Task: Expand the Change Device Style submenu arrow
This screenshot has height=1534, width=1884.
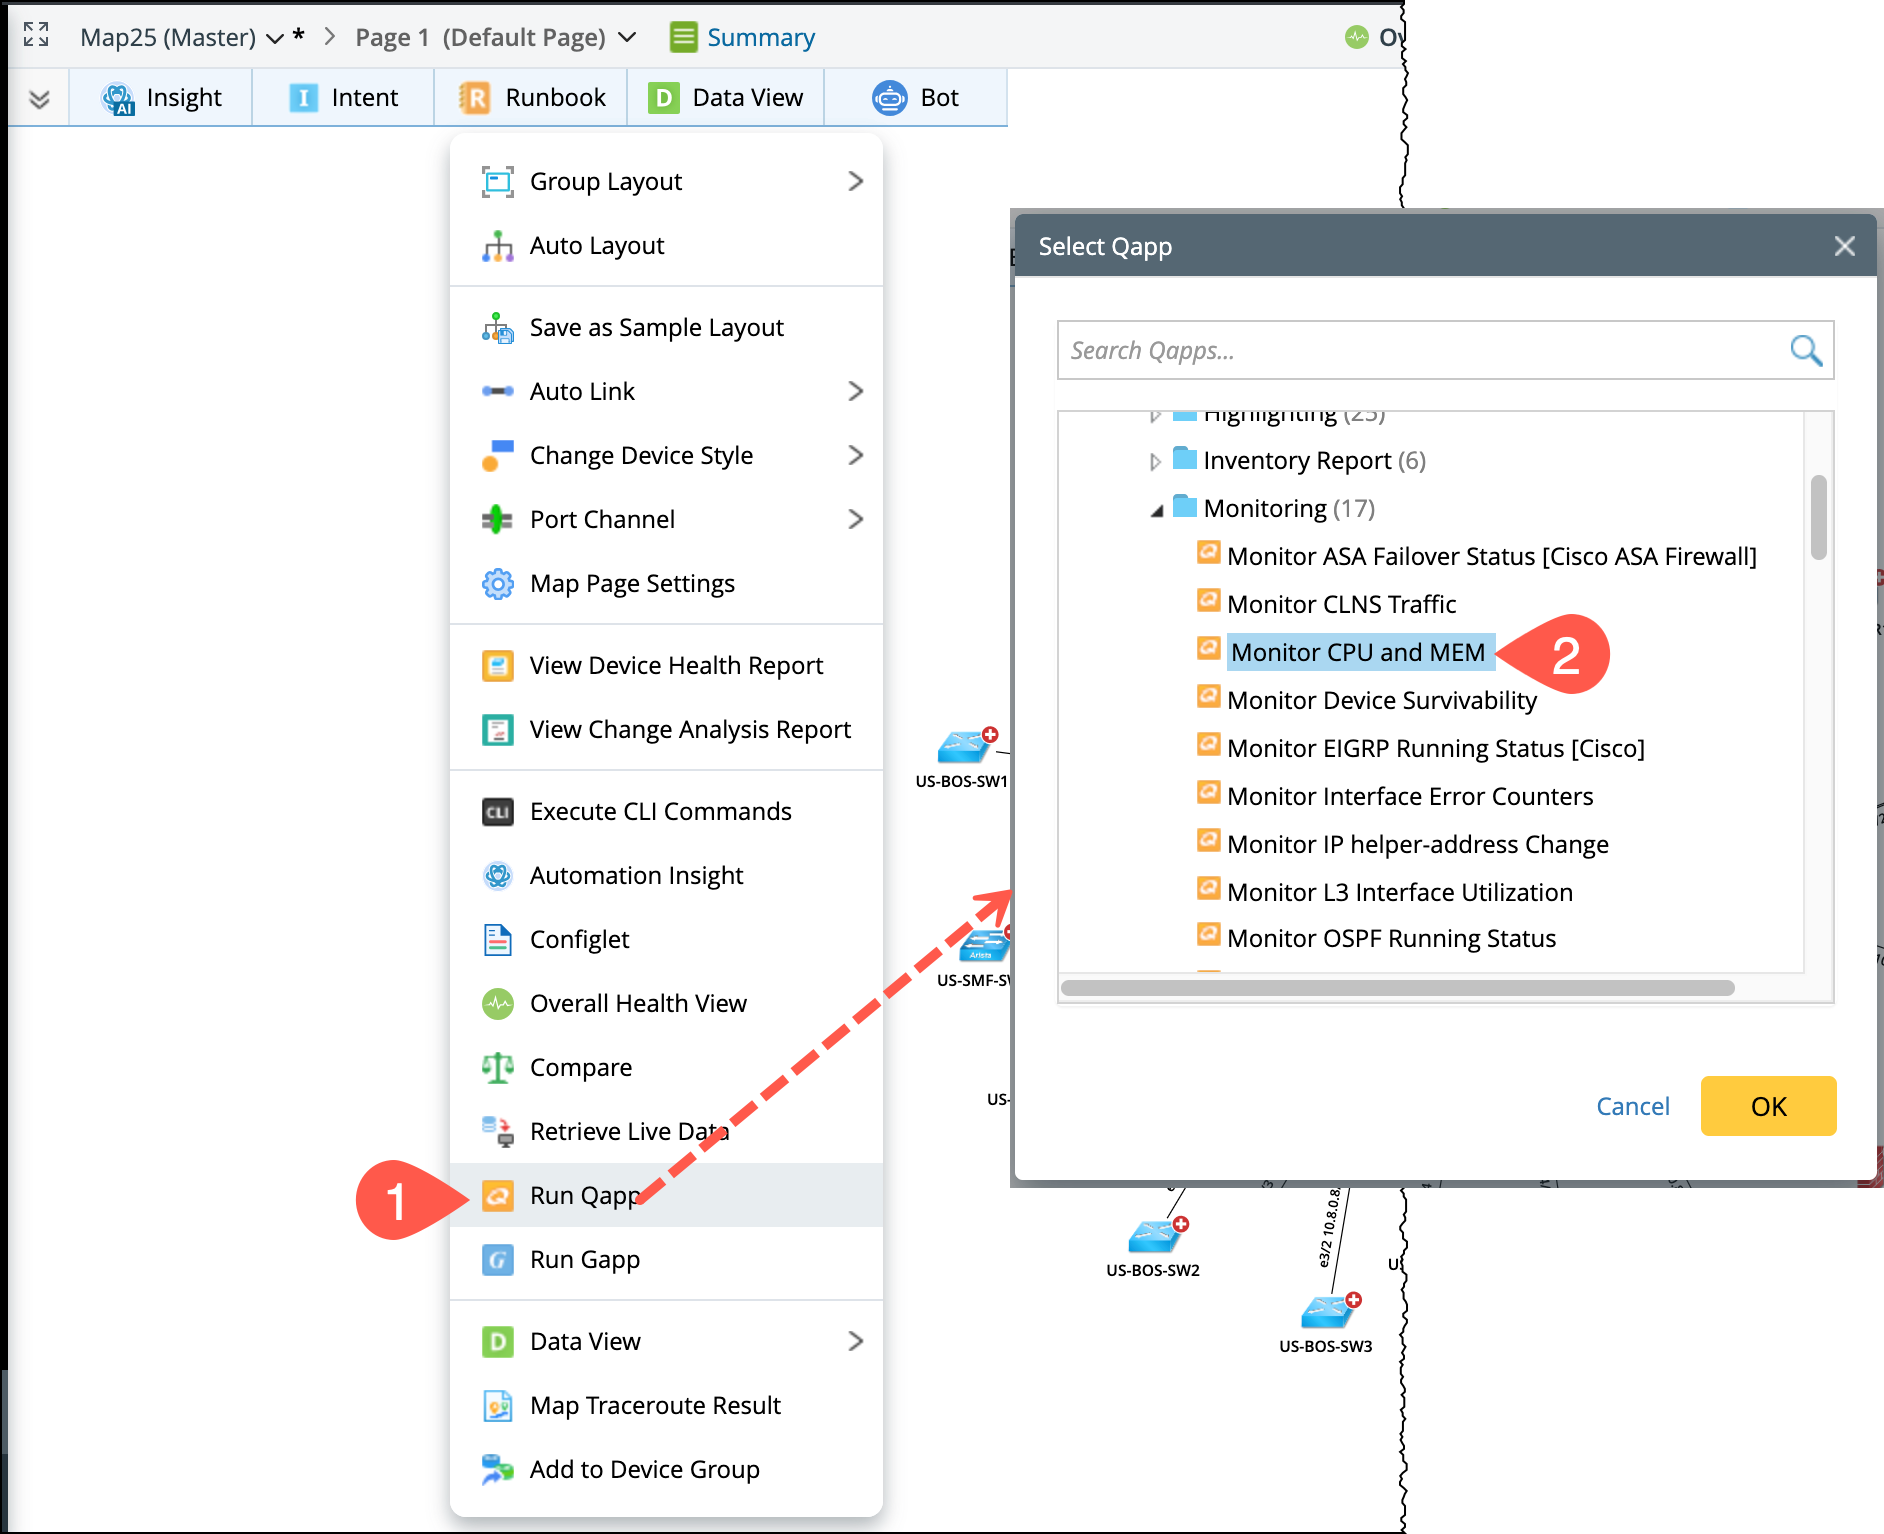Action: pos(855,455)
